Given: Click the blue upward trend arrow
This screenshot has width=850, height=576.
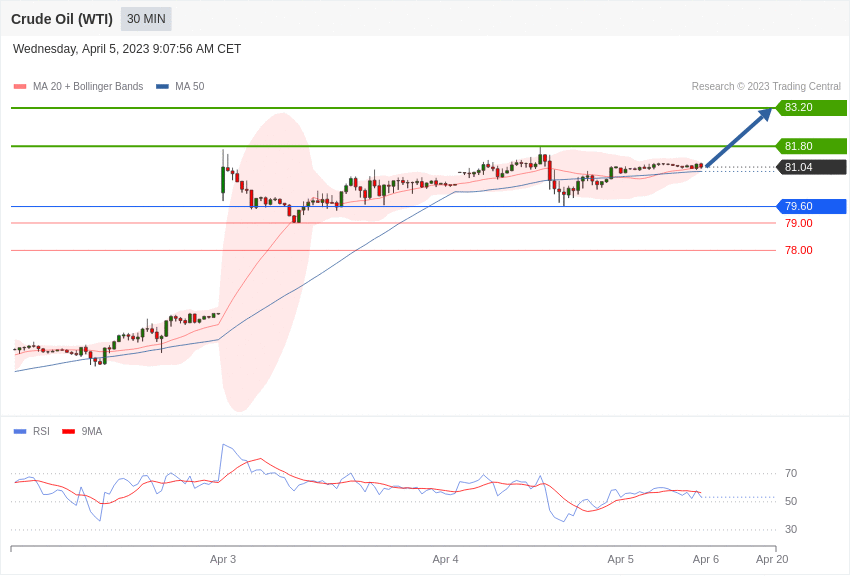Looking at the screenshot, I should tap(737, 140).
